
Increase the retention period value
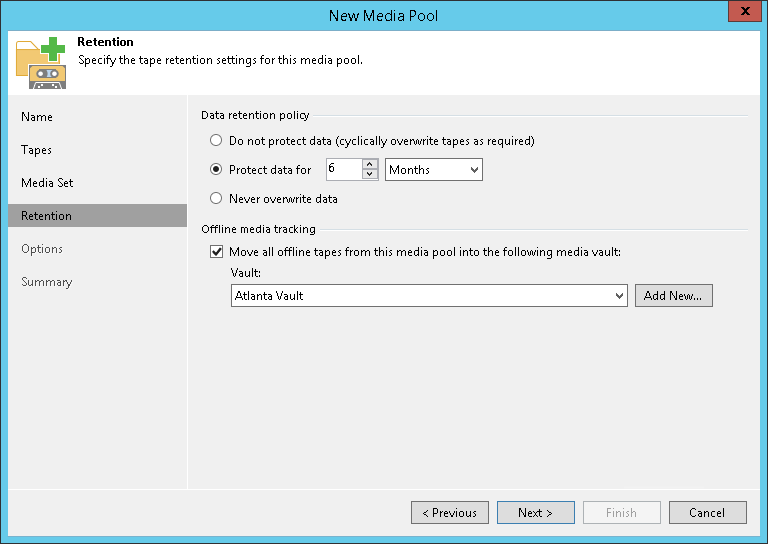point(370,165)
